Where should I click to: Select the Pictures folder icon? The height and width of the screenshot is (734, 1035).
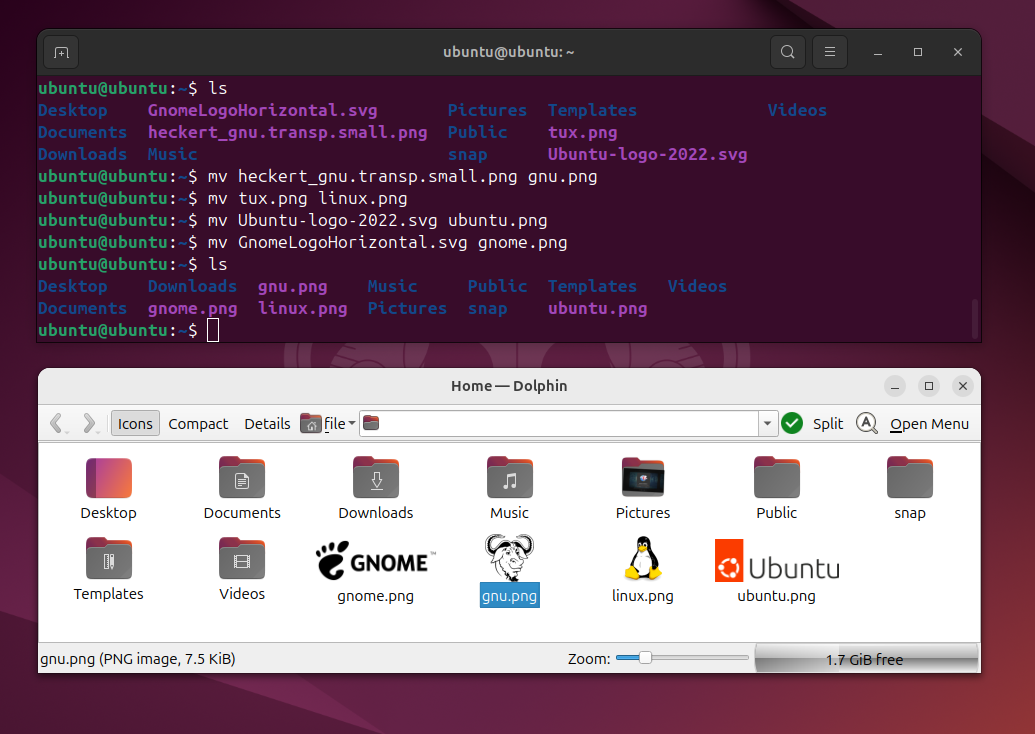[643, 478]
